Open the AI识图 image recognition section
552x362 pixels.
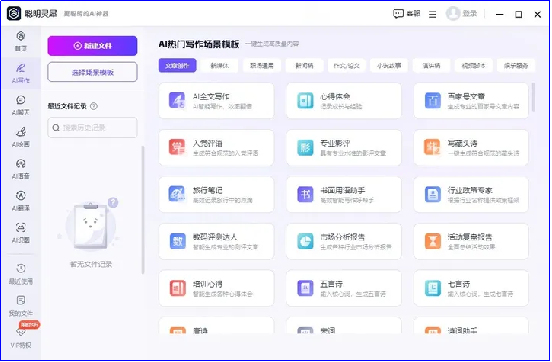click(x=21, y=233)
